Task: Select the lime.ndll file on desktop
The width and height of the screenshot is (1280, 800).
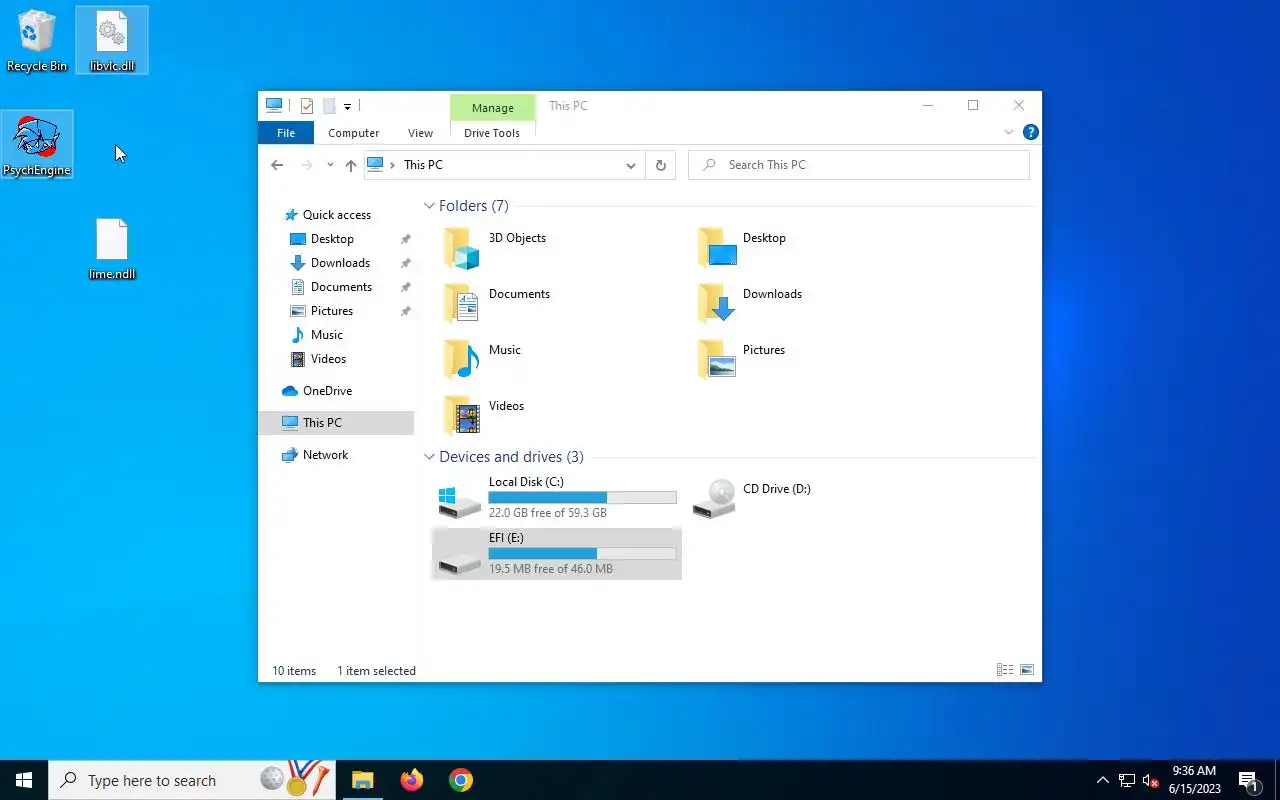Action: tap(112, 249)
